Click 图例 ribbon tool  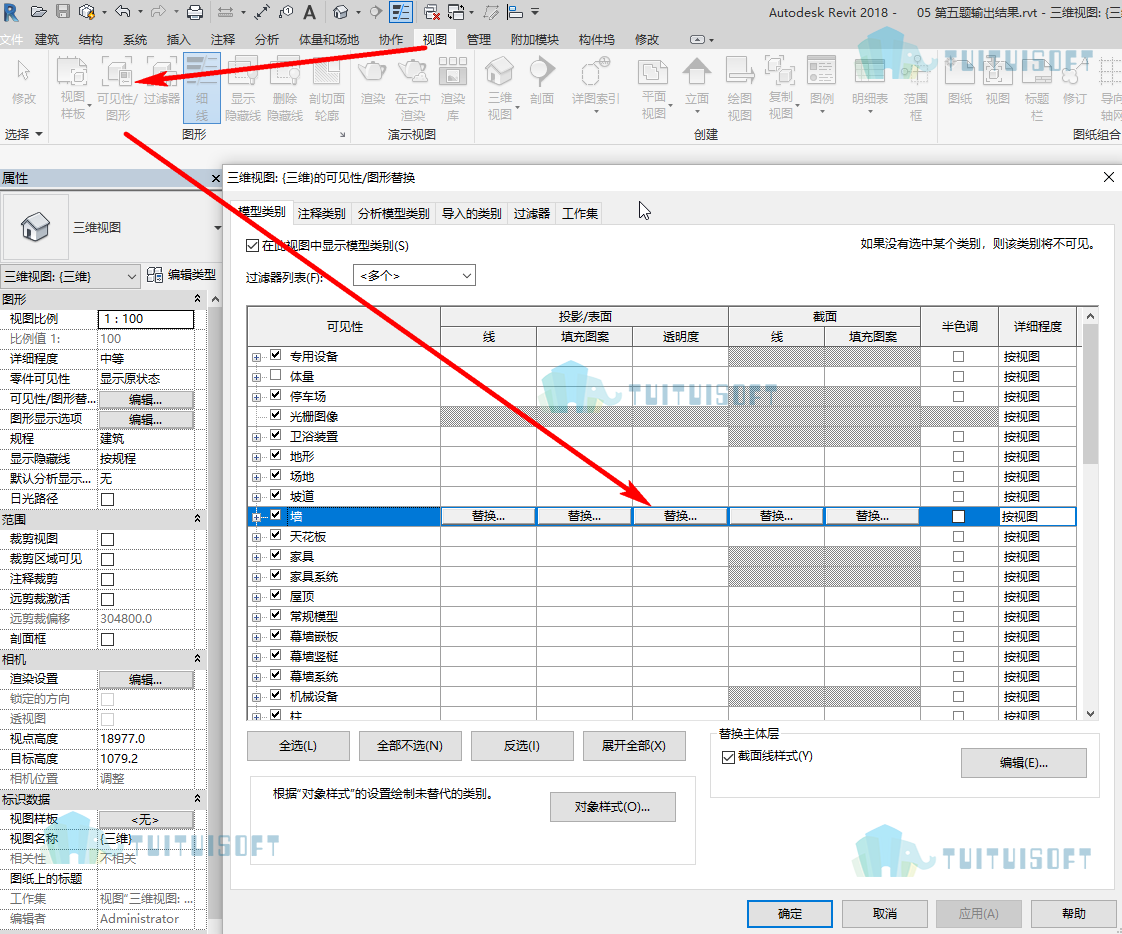(x=821, y=82)
